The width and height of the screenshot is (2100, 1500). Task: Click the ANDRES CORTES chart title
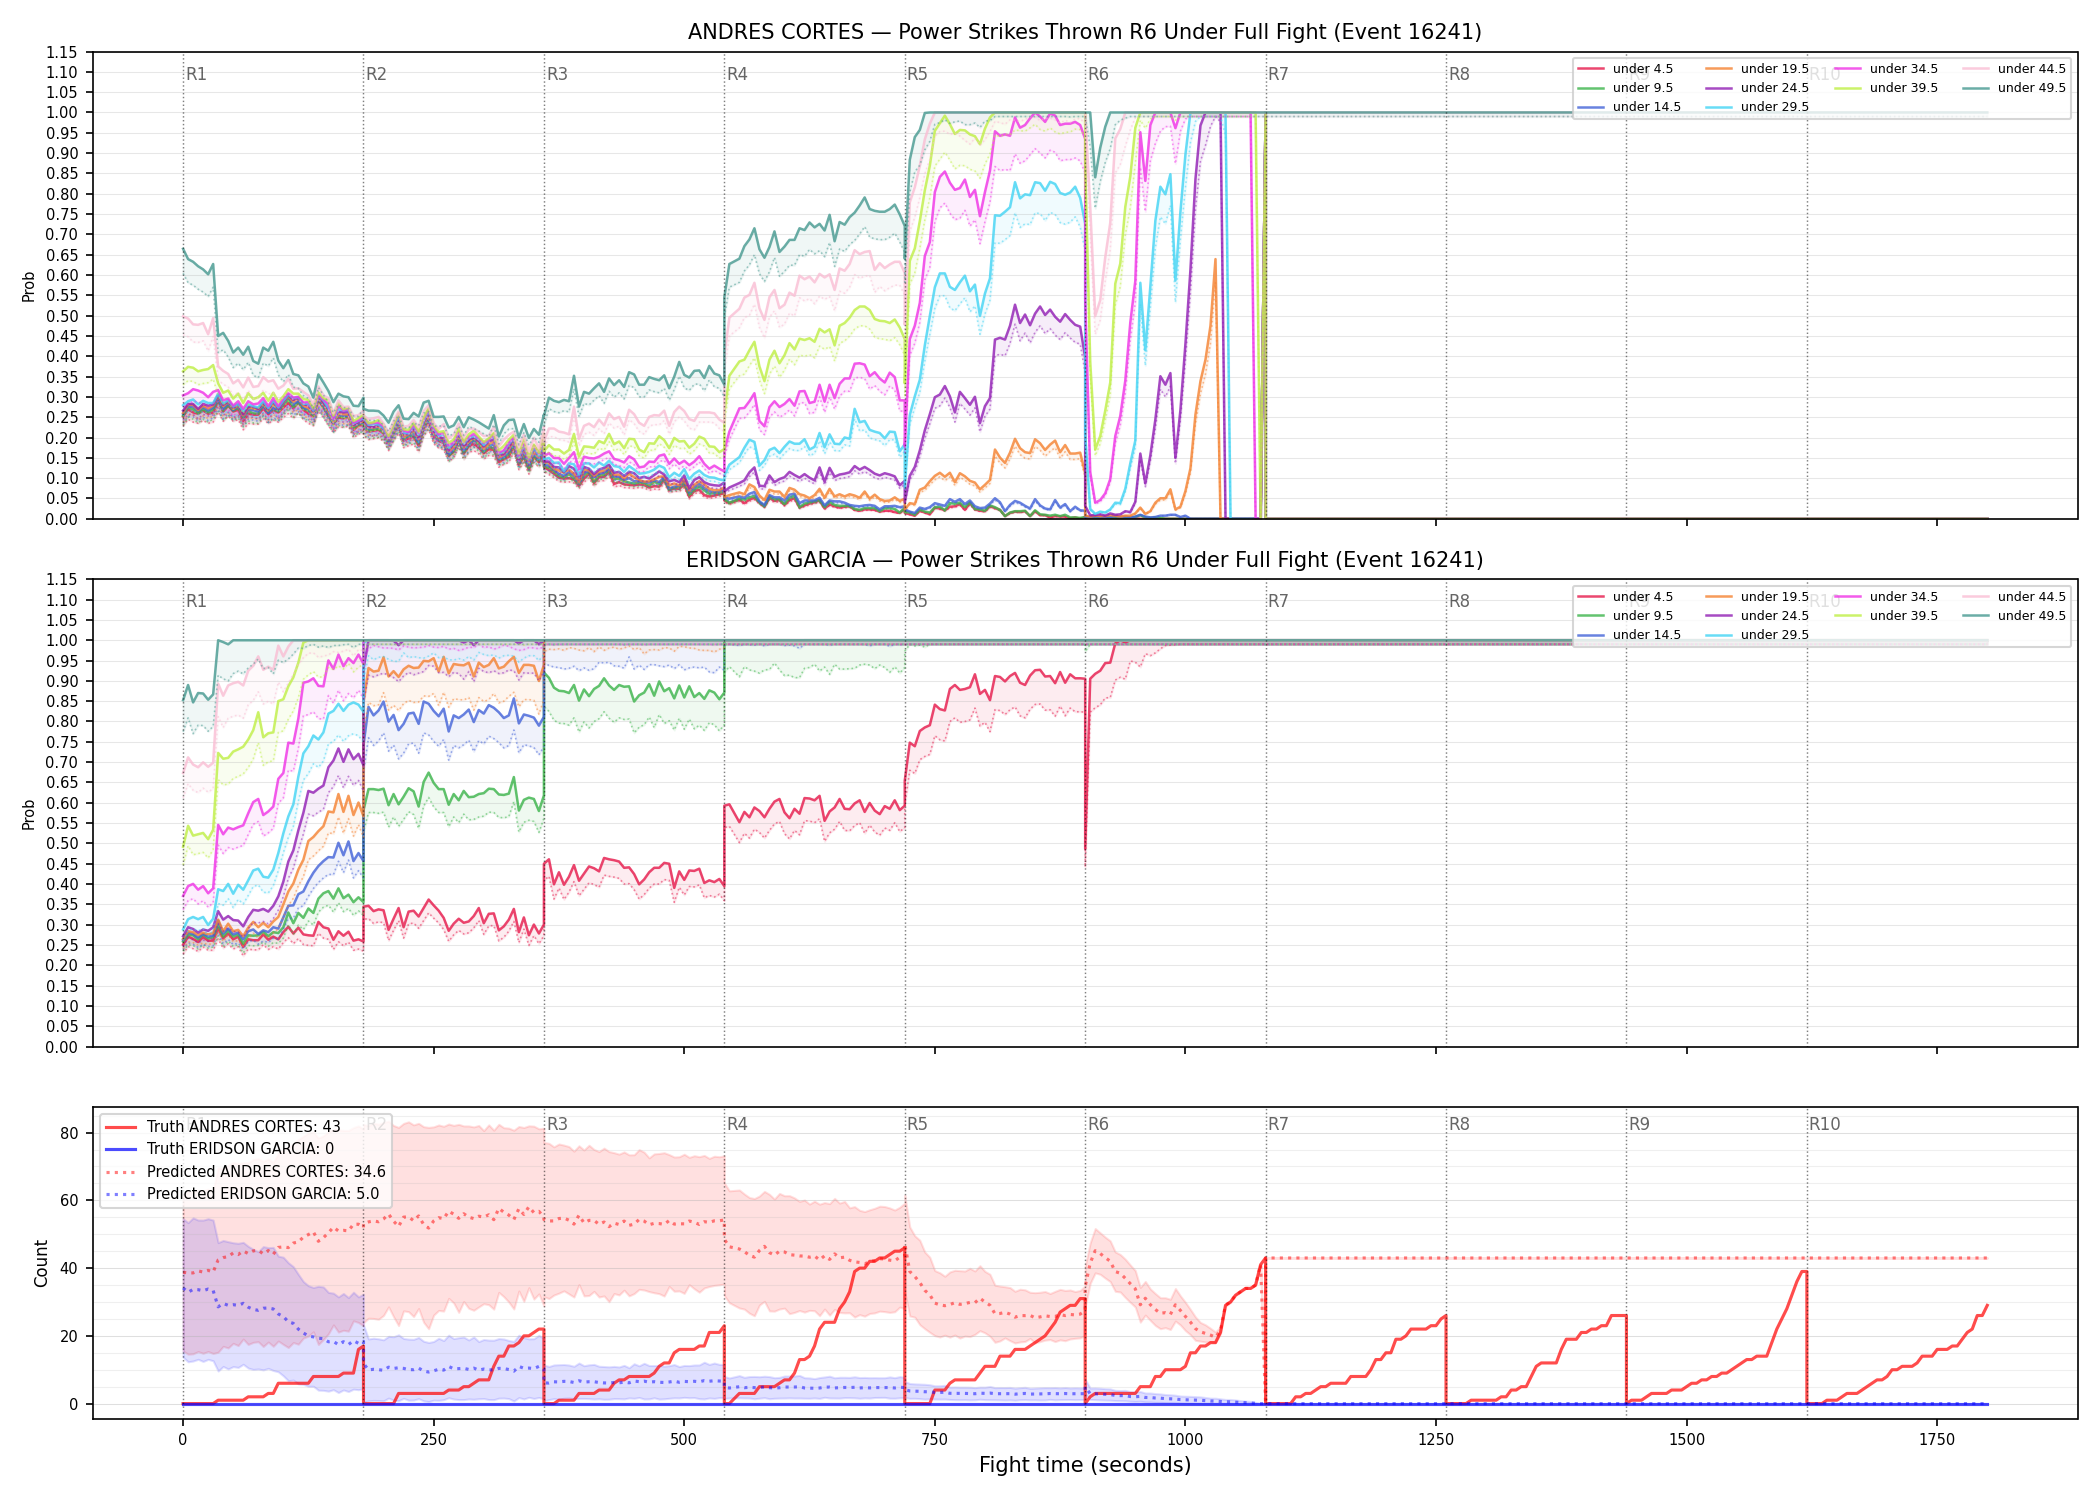tap(1084, 32)
